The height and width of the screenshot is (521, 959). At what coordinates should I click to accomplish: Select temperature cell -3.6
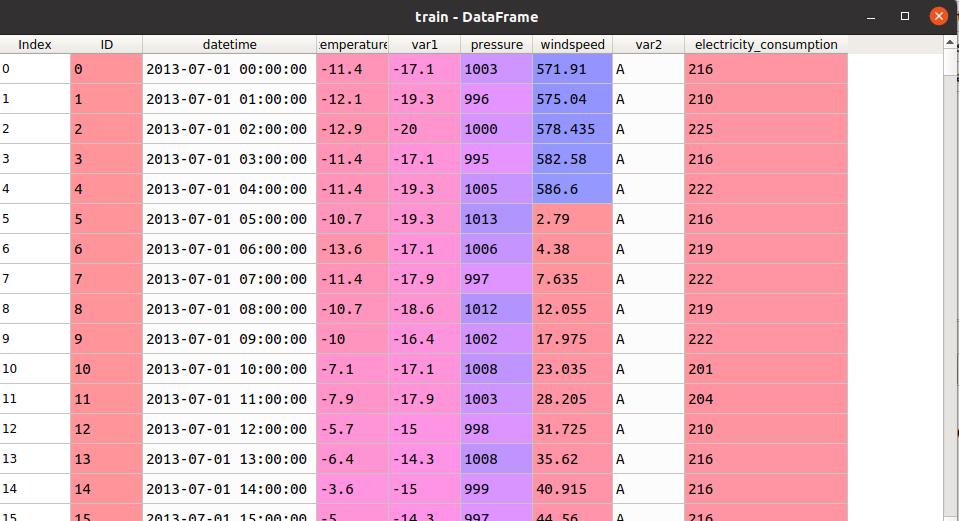(x=352, y=489)
